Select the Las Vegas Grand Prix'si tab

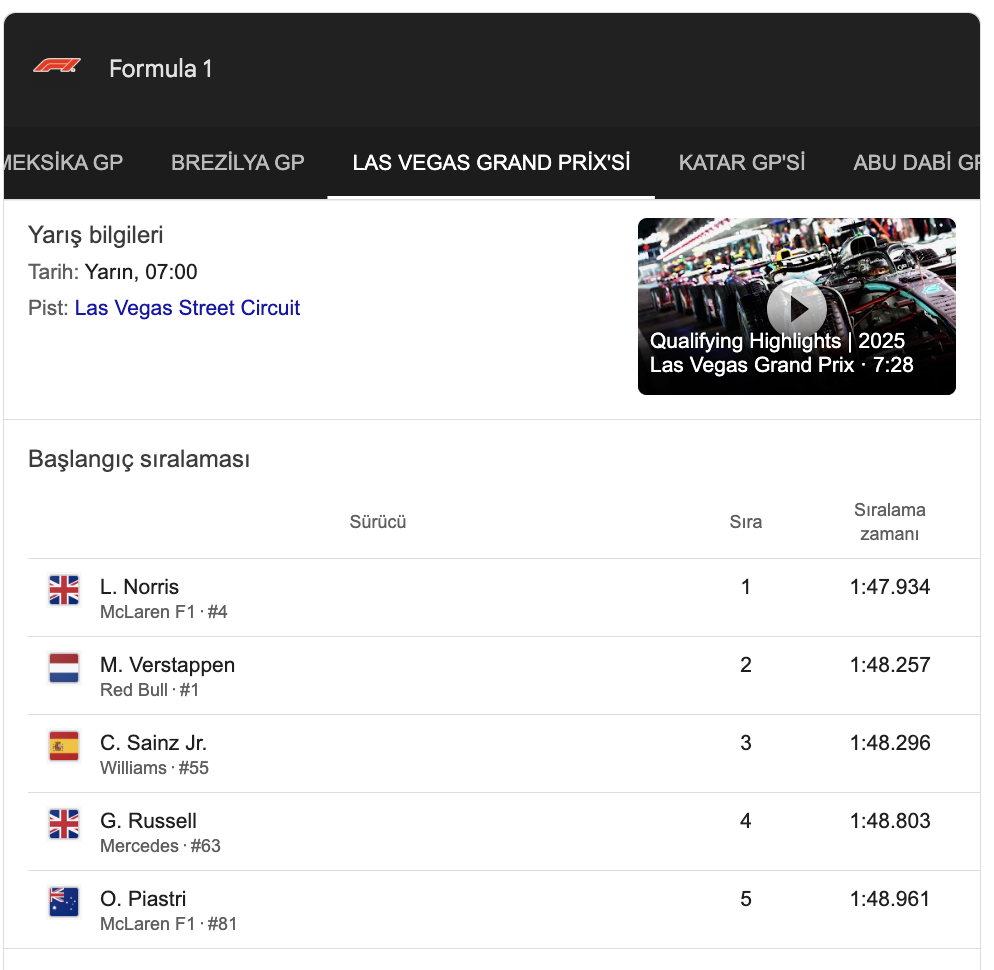pyautogui.click(x=491, y=163)
